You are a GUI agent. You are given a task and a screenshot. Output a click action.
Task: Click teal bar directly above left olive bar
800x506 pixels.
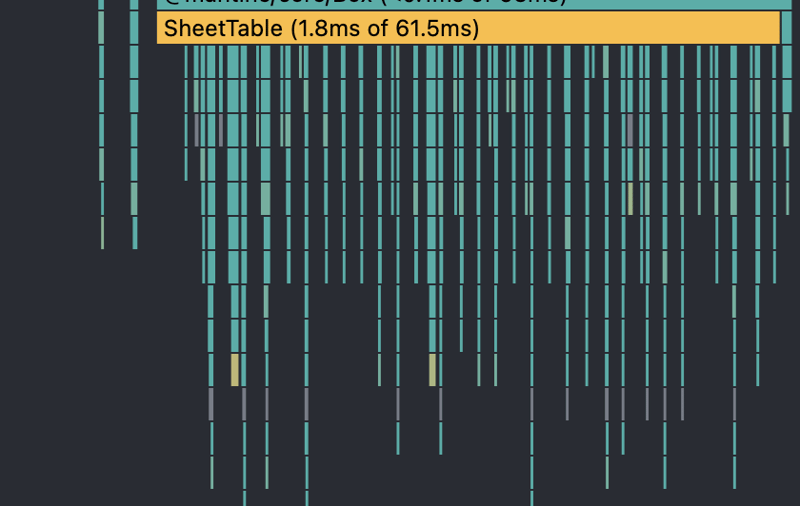pyautogui.click(x=235, y=335)
